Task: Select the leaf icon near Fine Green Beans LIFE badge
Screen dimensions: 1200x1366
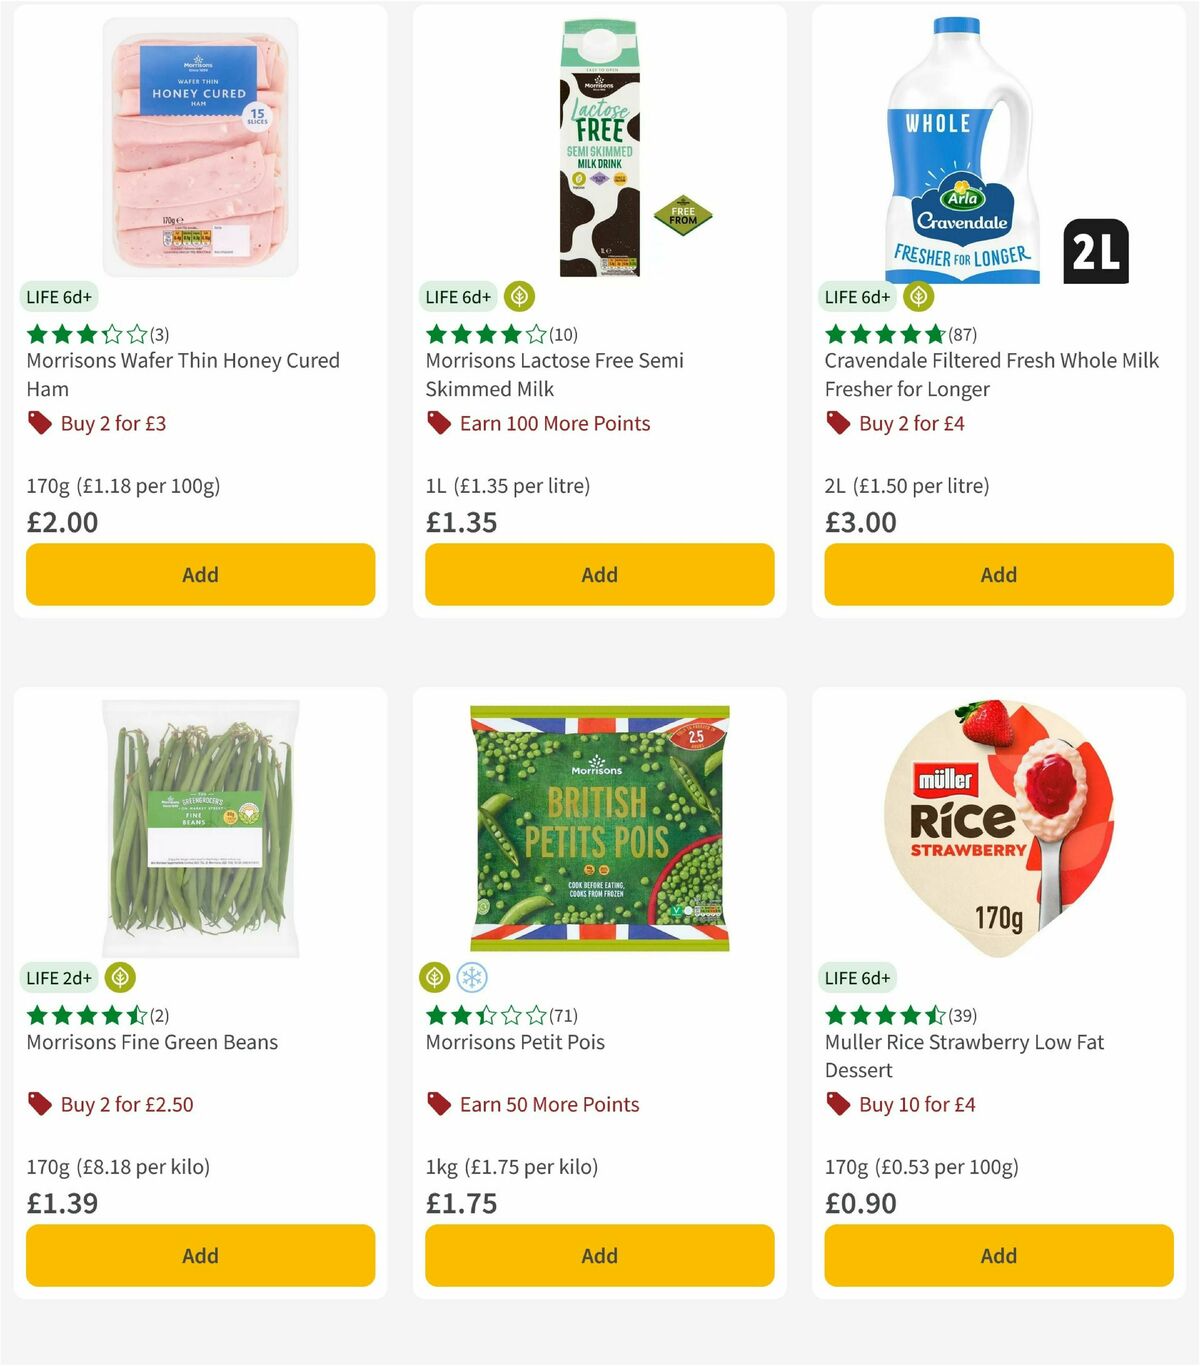Action: coord(120,977)
